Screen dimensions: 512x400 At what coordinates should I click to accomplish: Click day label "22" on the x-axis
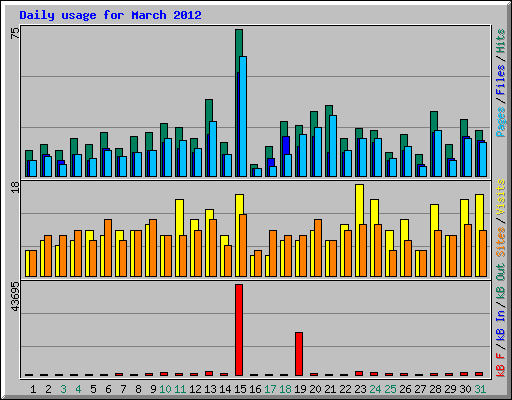click(345, 389)
